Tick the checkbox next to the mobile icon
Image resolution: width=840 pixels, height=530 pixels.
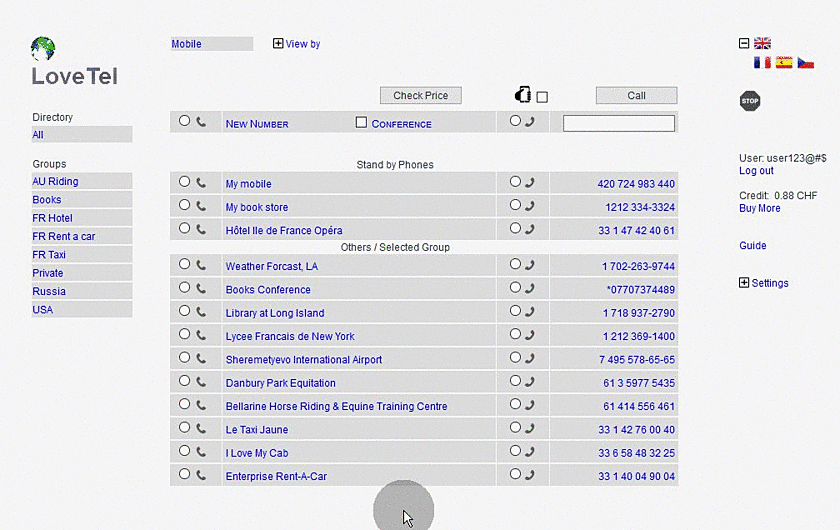click(542, 97)
